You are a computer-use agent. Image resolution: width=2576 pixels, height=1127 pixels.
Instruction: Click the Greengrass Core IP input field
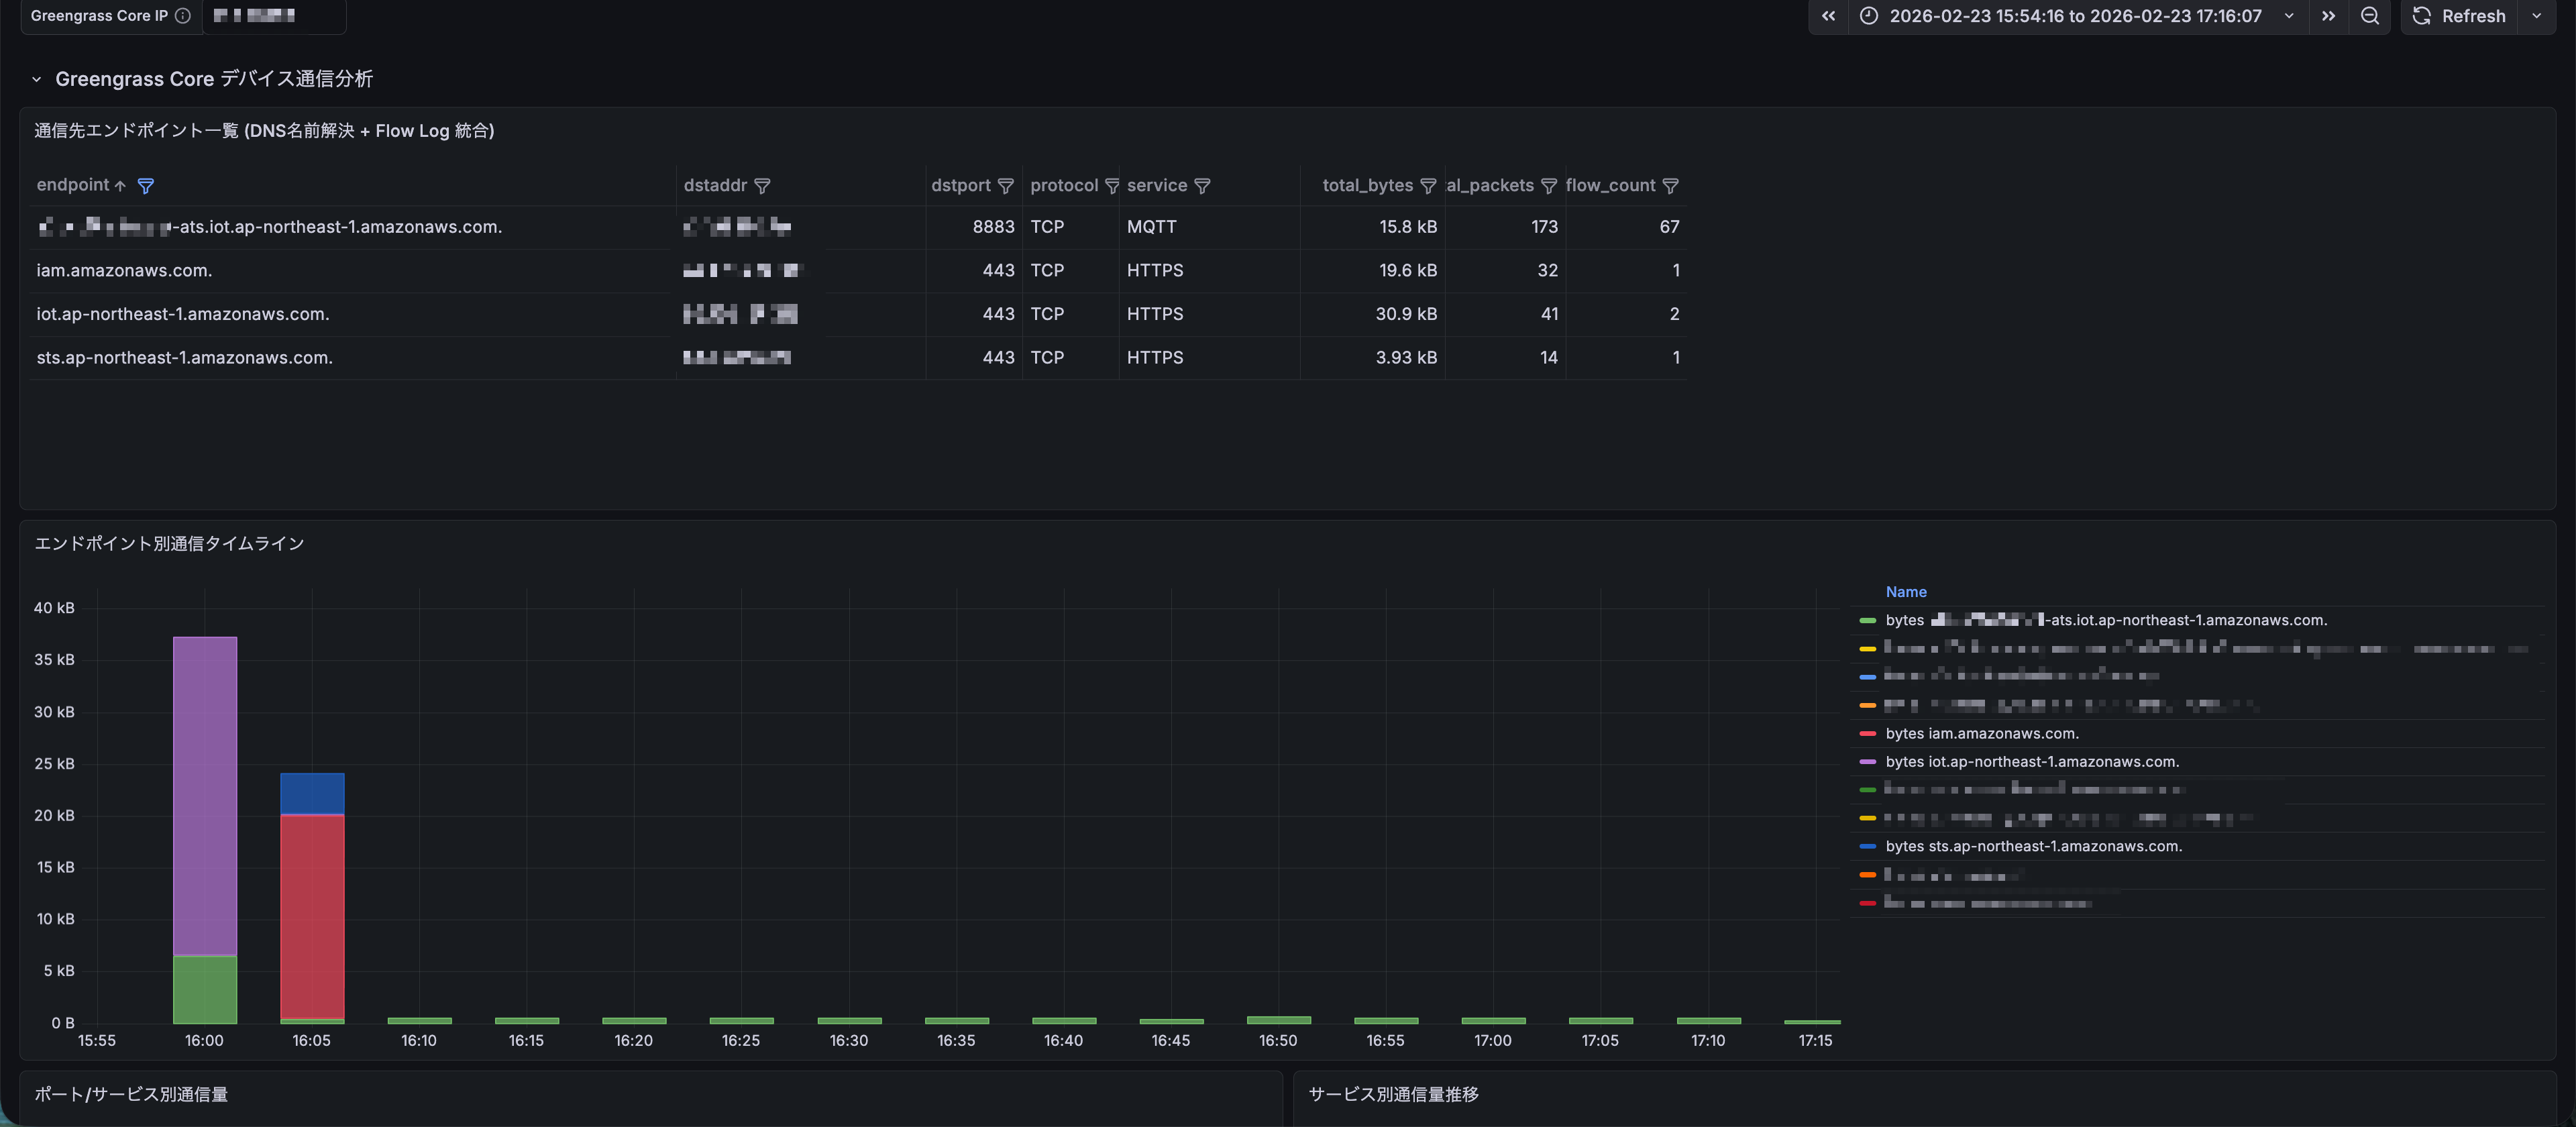[x=274, y=16]
